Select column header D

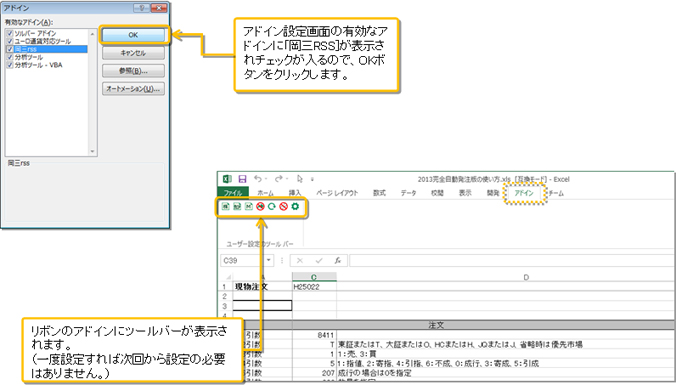tap(526, 277)
